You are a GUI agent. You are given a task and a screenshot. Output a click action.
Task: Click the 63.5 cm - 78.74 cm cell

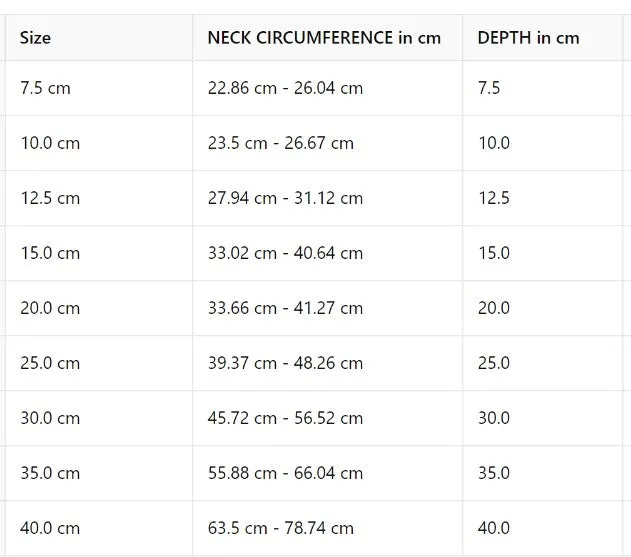pos(328,528)
